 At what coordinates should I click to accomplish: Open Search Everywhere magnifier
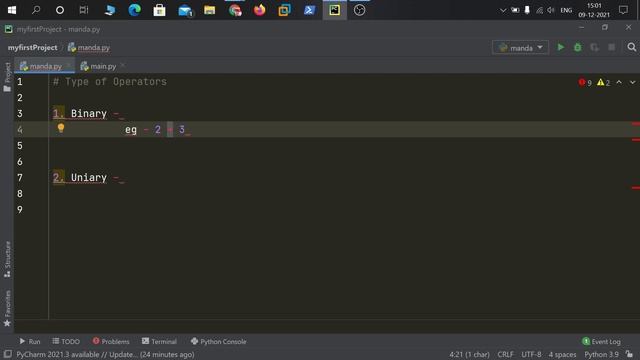pos(631,47)
